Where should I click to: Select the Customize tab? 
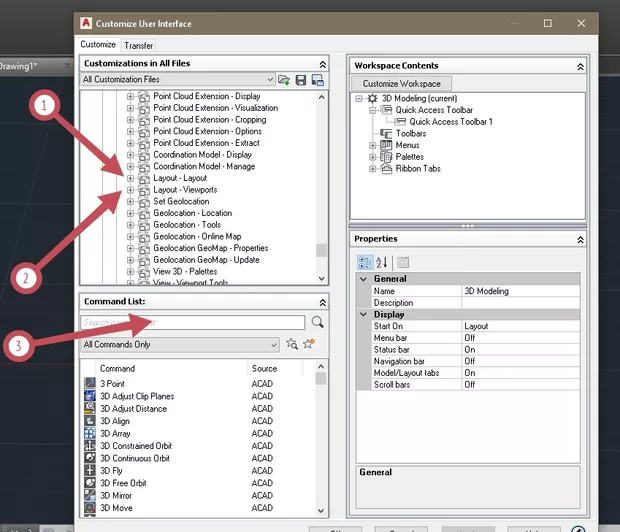(98, 44)
